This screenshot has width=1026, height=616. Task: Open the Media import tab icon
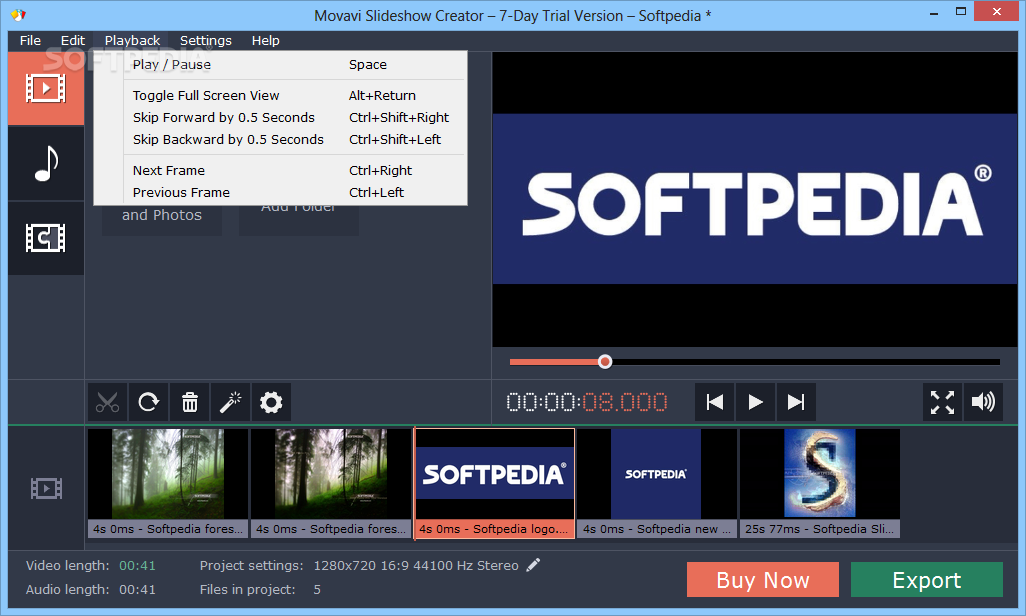46,88
